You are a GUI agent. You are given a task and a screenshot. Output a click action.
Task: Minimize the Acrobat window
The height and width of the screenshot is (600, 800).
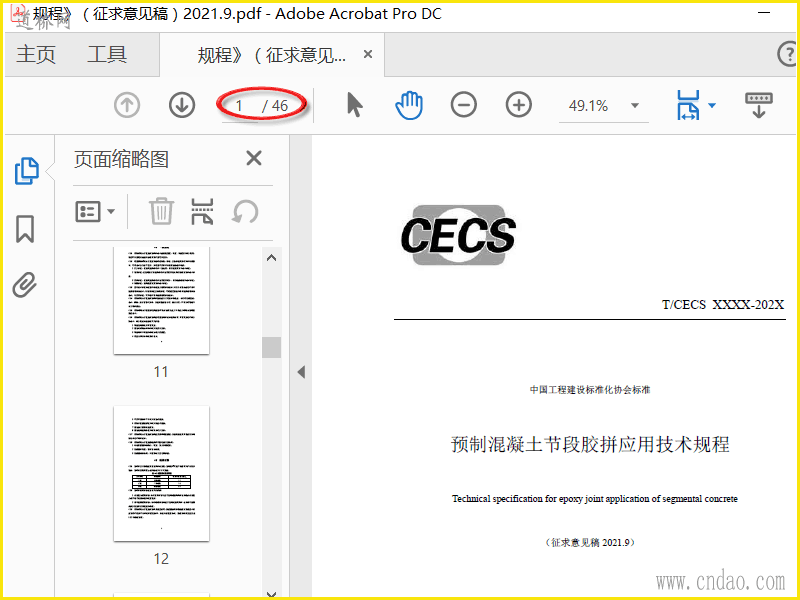[x=764, y=13]
